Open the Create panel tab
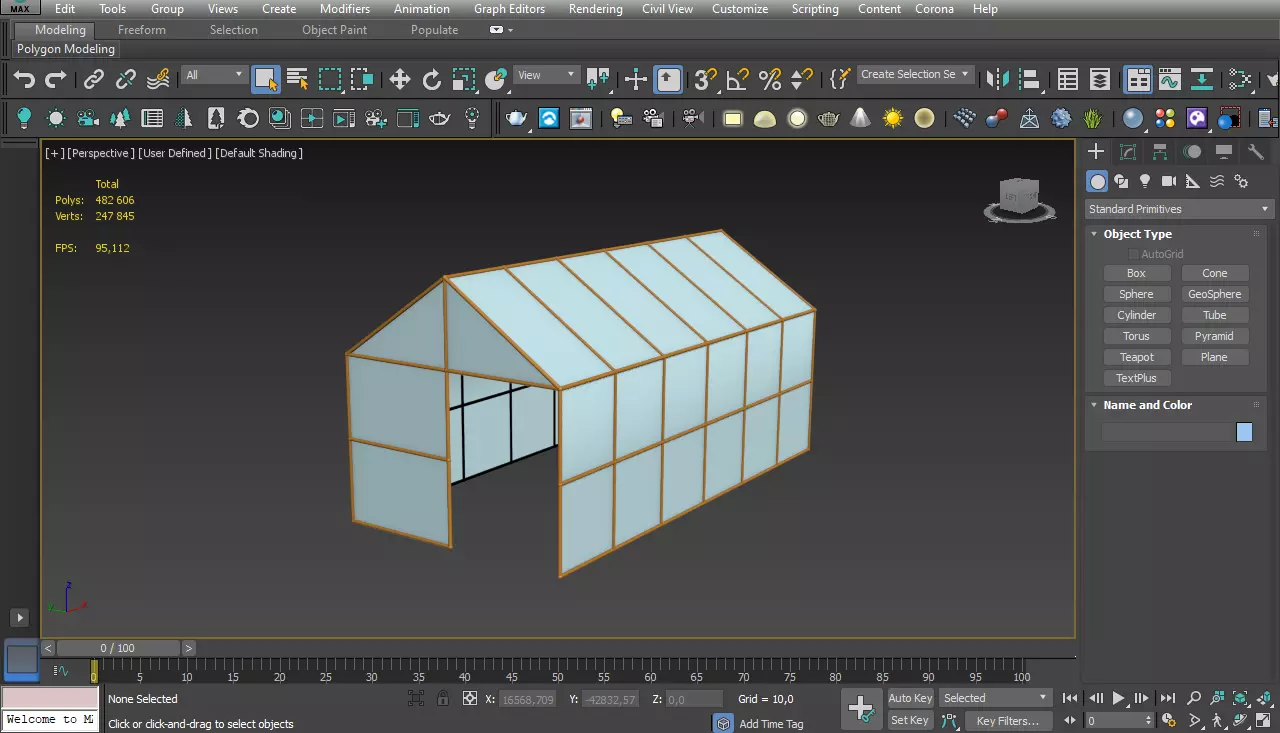This screenshot has width=1280, height=733. pyautogui.click(x=1097, y=152)
